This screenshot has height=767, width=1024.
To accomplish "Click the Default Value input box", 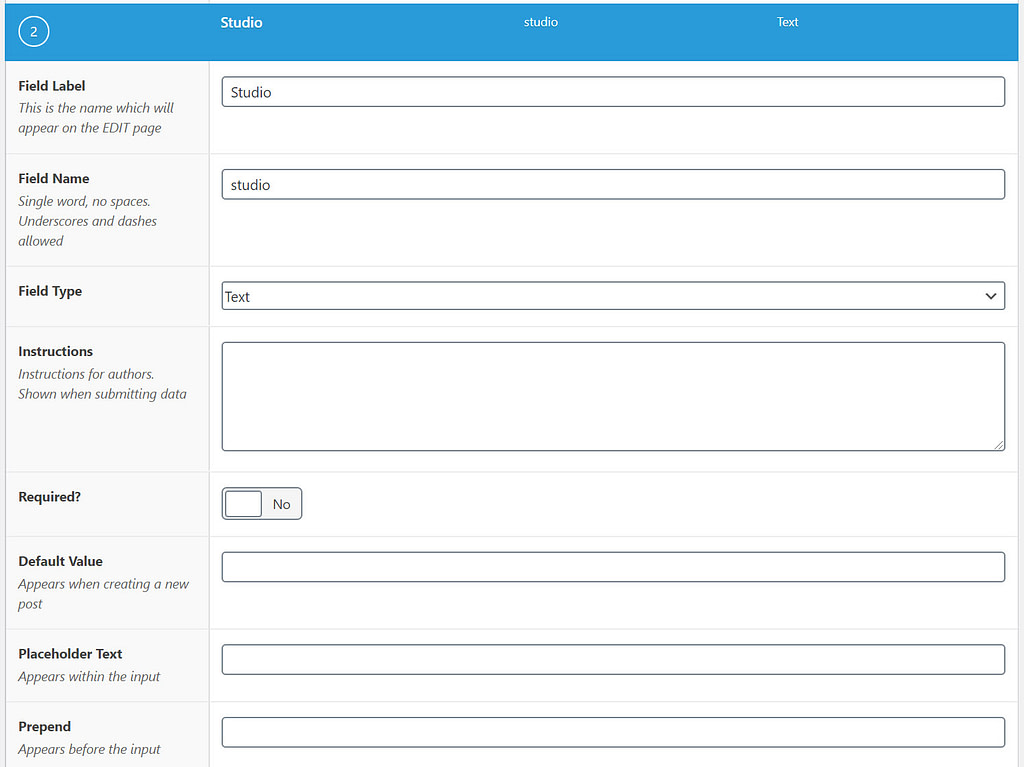I will 612,567.
